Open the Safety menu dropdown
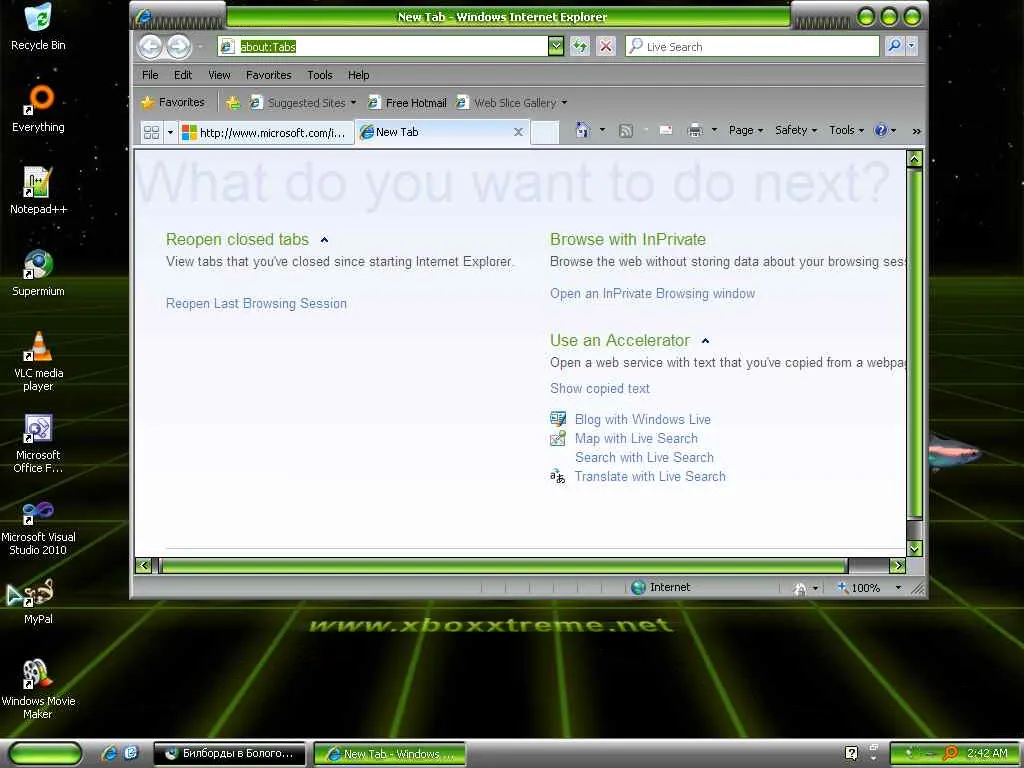Viewport: 1024px width, 768px height. pos(795,130)
